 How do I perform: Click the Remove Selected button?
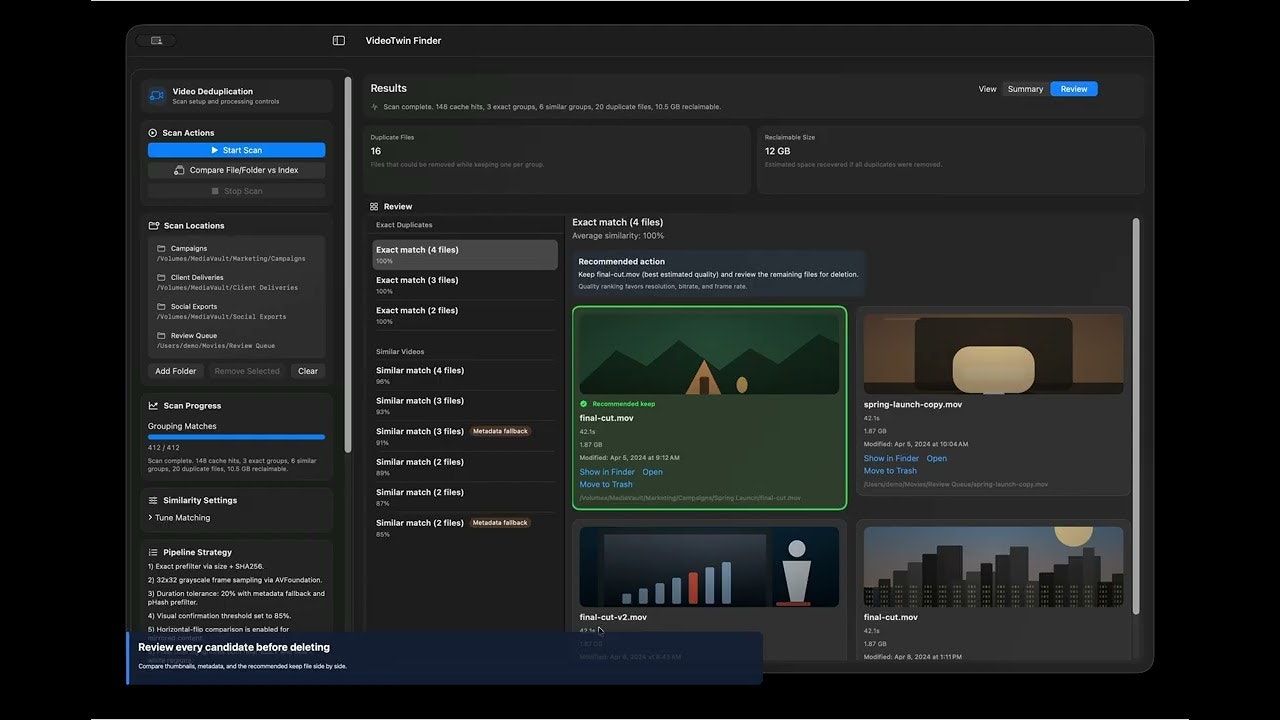[247, 371]
